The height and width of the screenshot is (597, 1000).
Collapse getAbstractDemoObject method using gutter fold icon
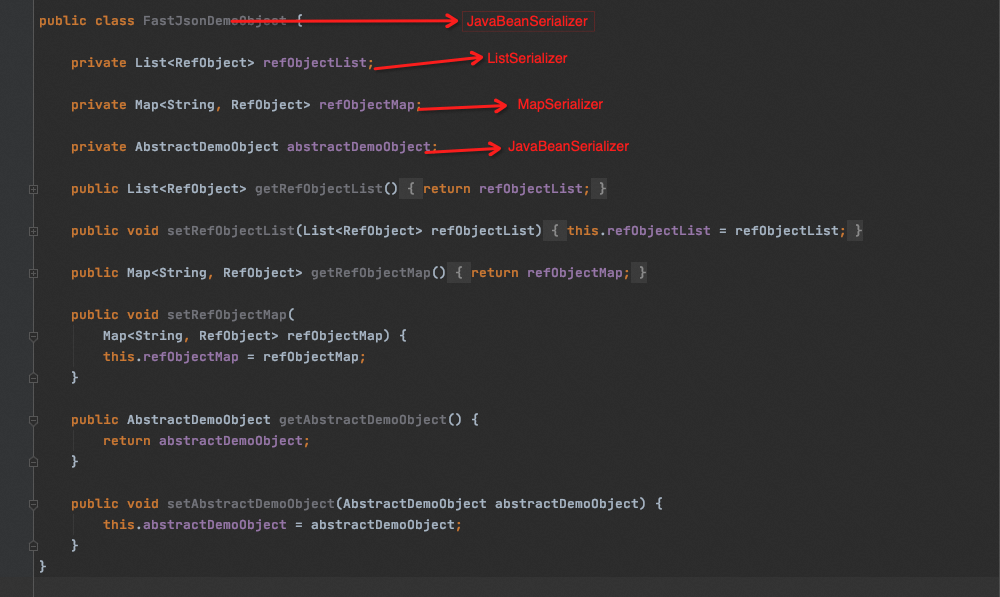[x=33, y=420]
